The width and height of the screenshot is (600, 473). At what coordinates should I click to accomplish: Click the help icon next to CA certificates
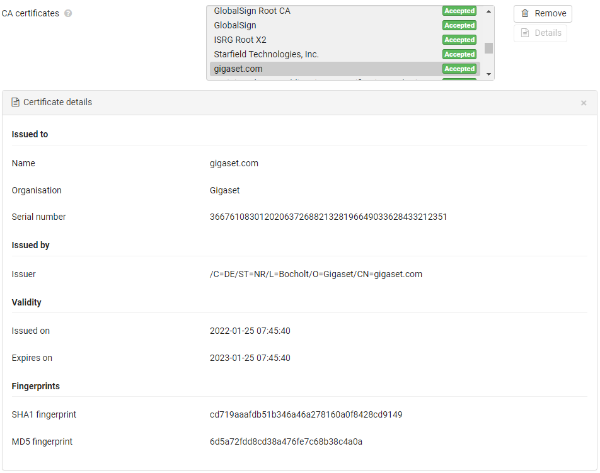coord(68,13)
